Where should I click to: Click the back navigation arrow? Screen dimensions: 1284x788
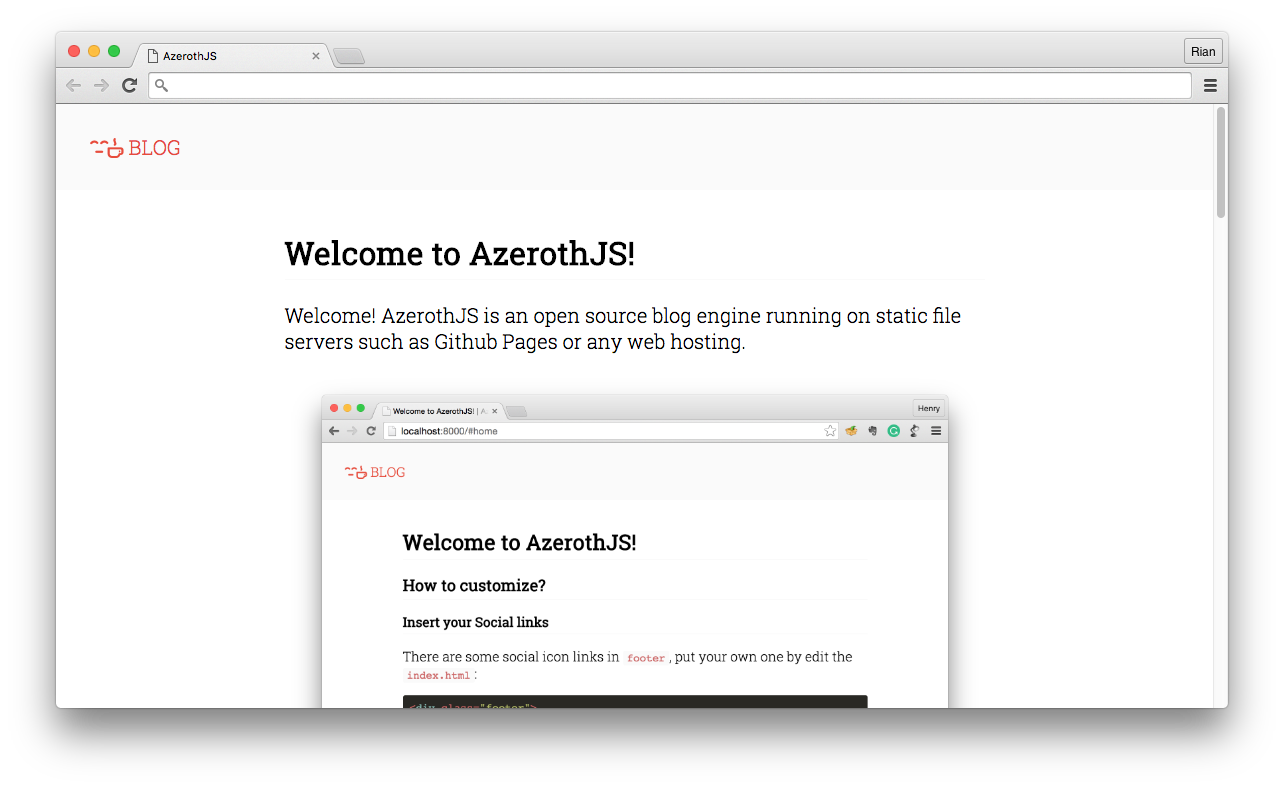point(73,85)
